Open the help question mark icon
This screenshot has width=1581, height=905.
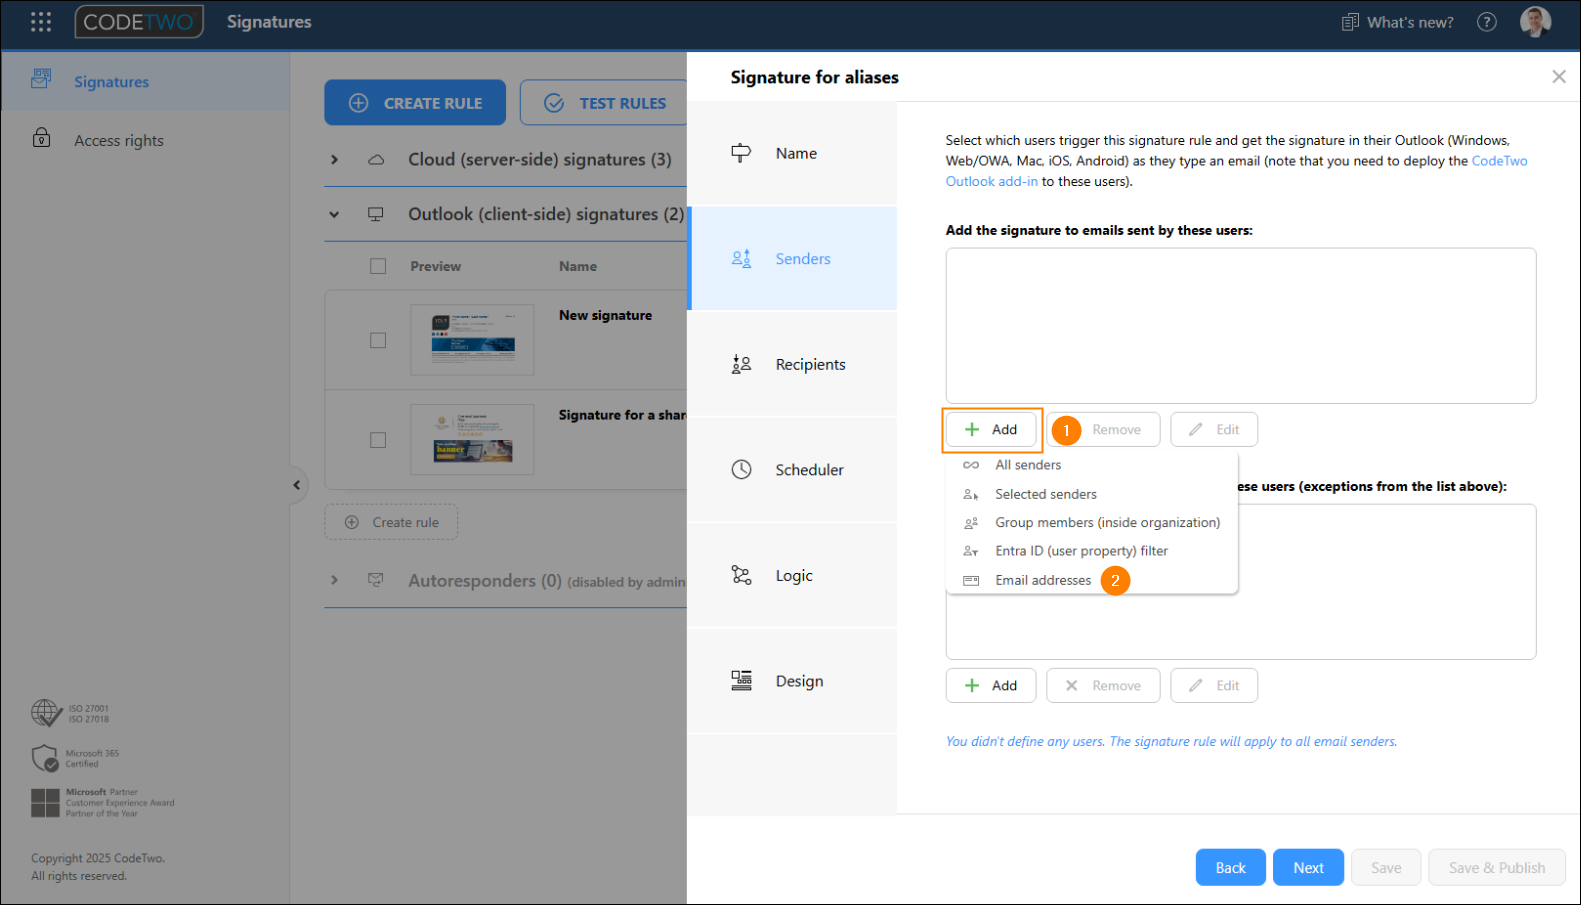[1487, 22]
